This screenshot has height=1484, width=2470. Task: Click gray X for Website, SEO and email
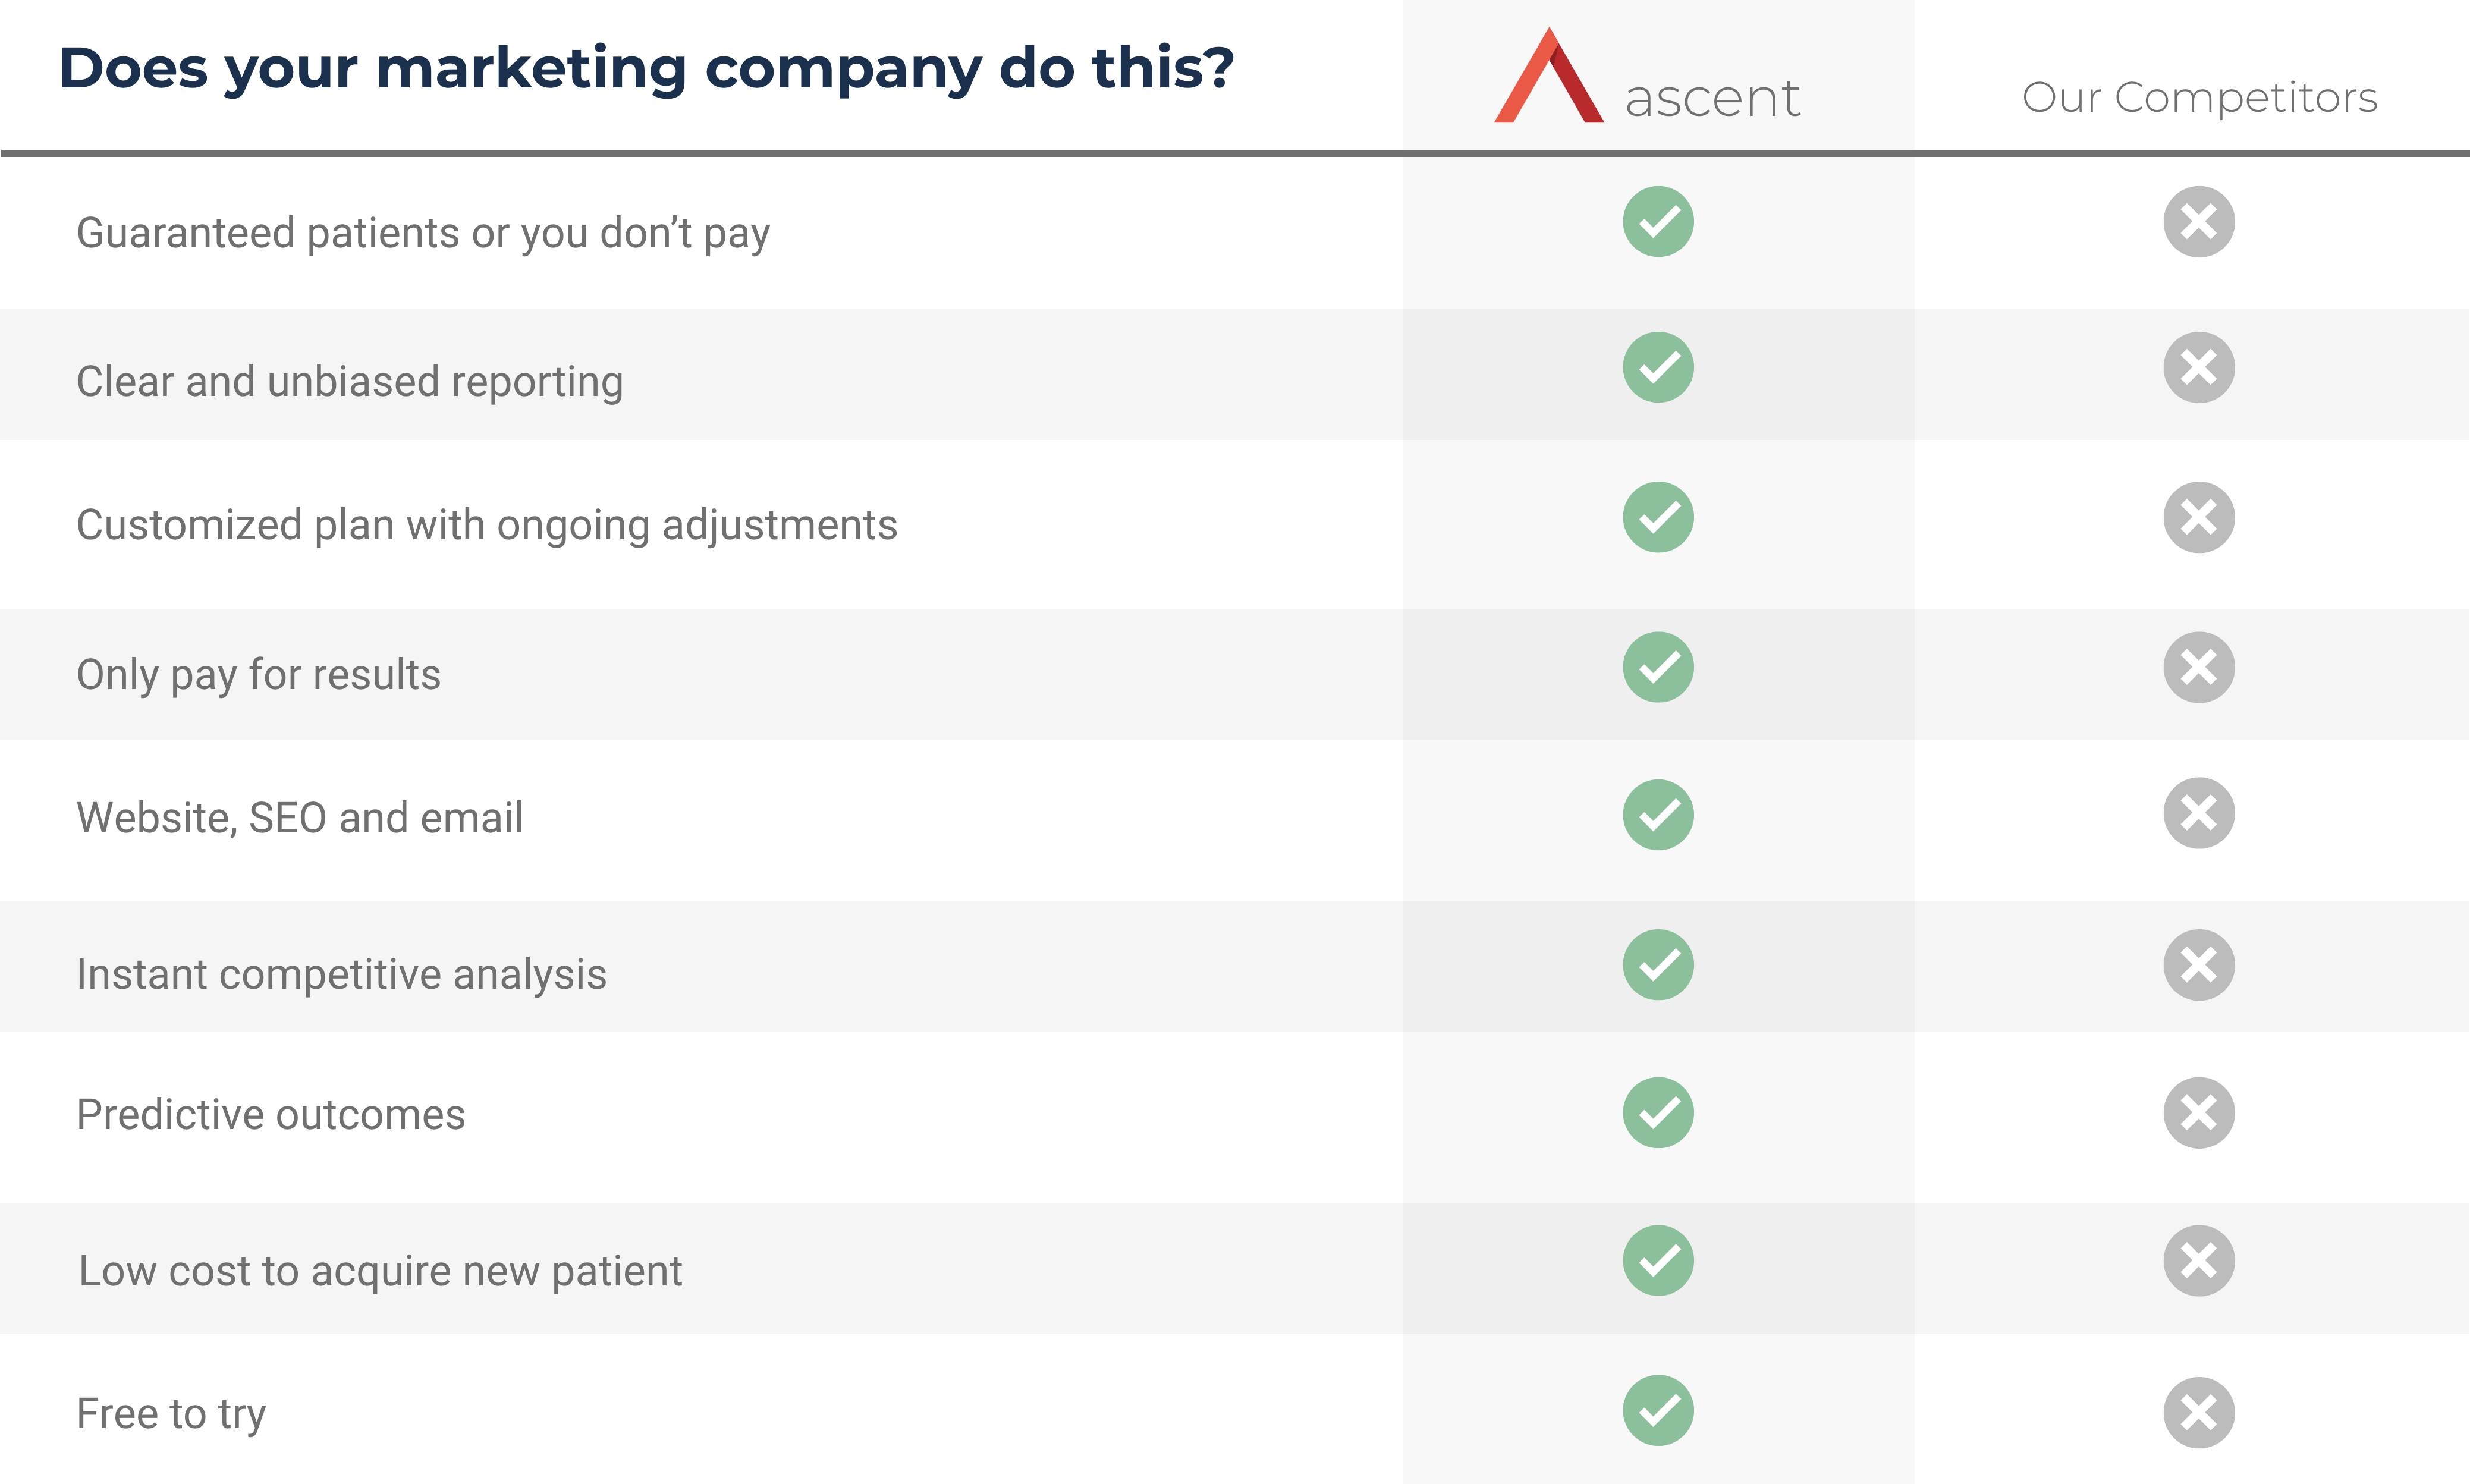[2198, 813]
